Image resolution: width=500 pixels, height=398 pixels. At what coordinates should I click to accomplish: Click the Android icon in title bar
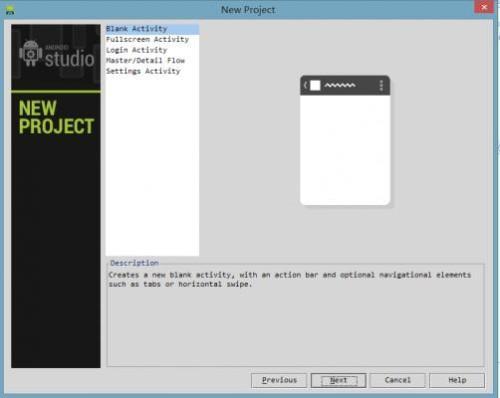(x=10, y=10)
